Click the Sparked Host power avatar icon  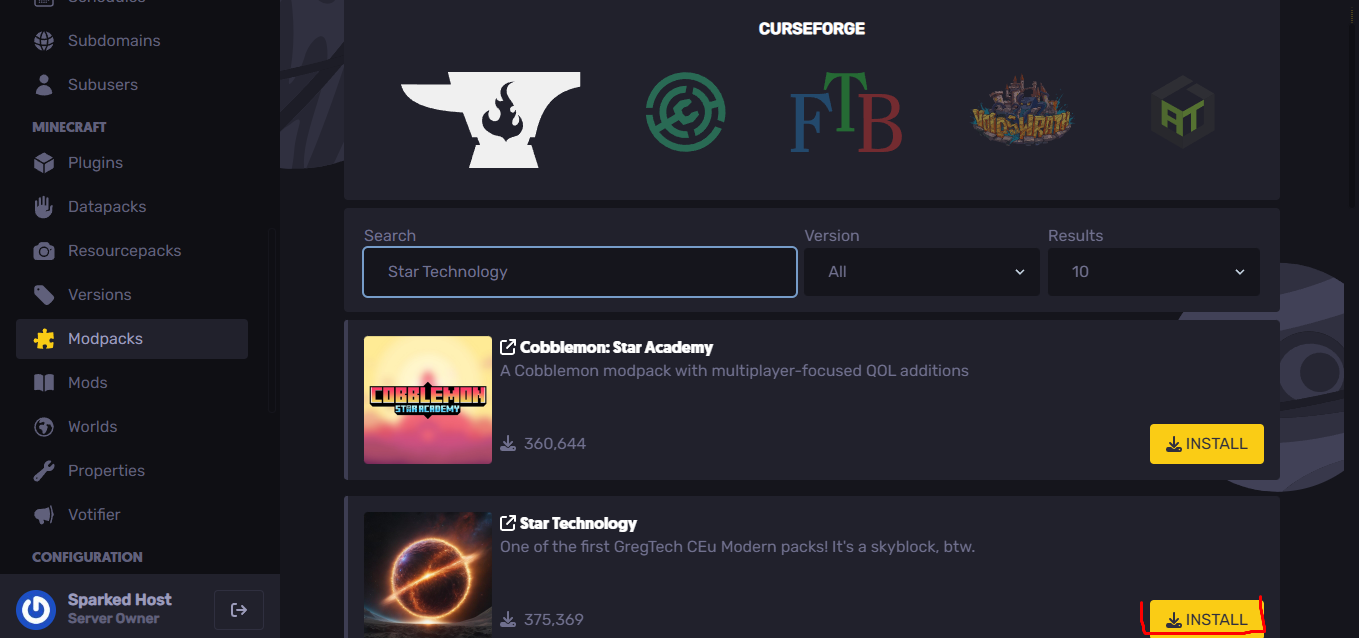pos(37,609)
